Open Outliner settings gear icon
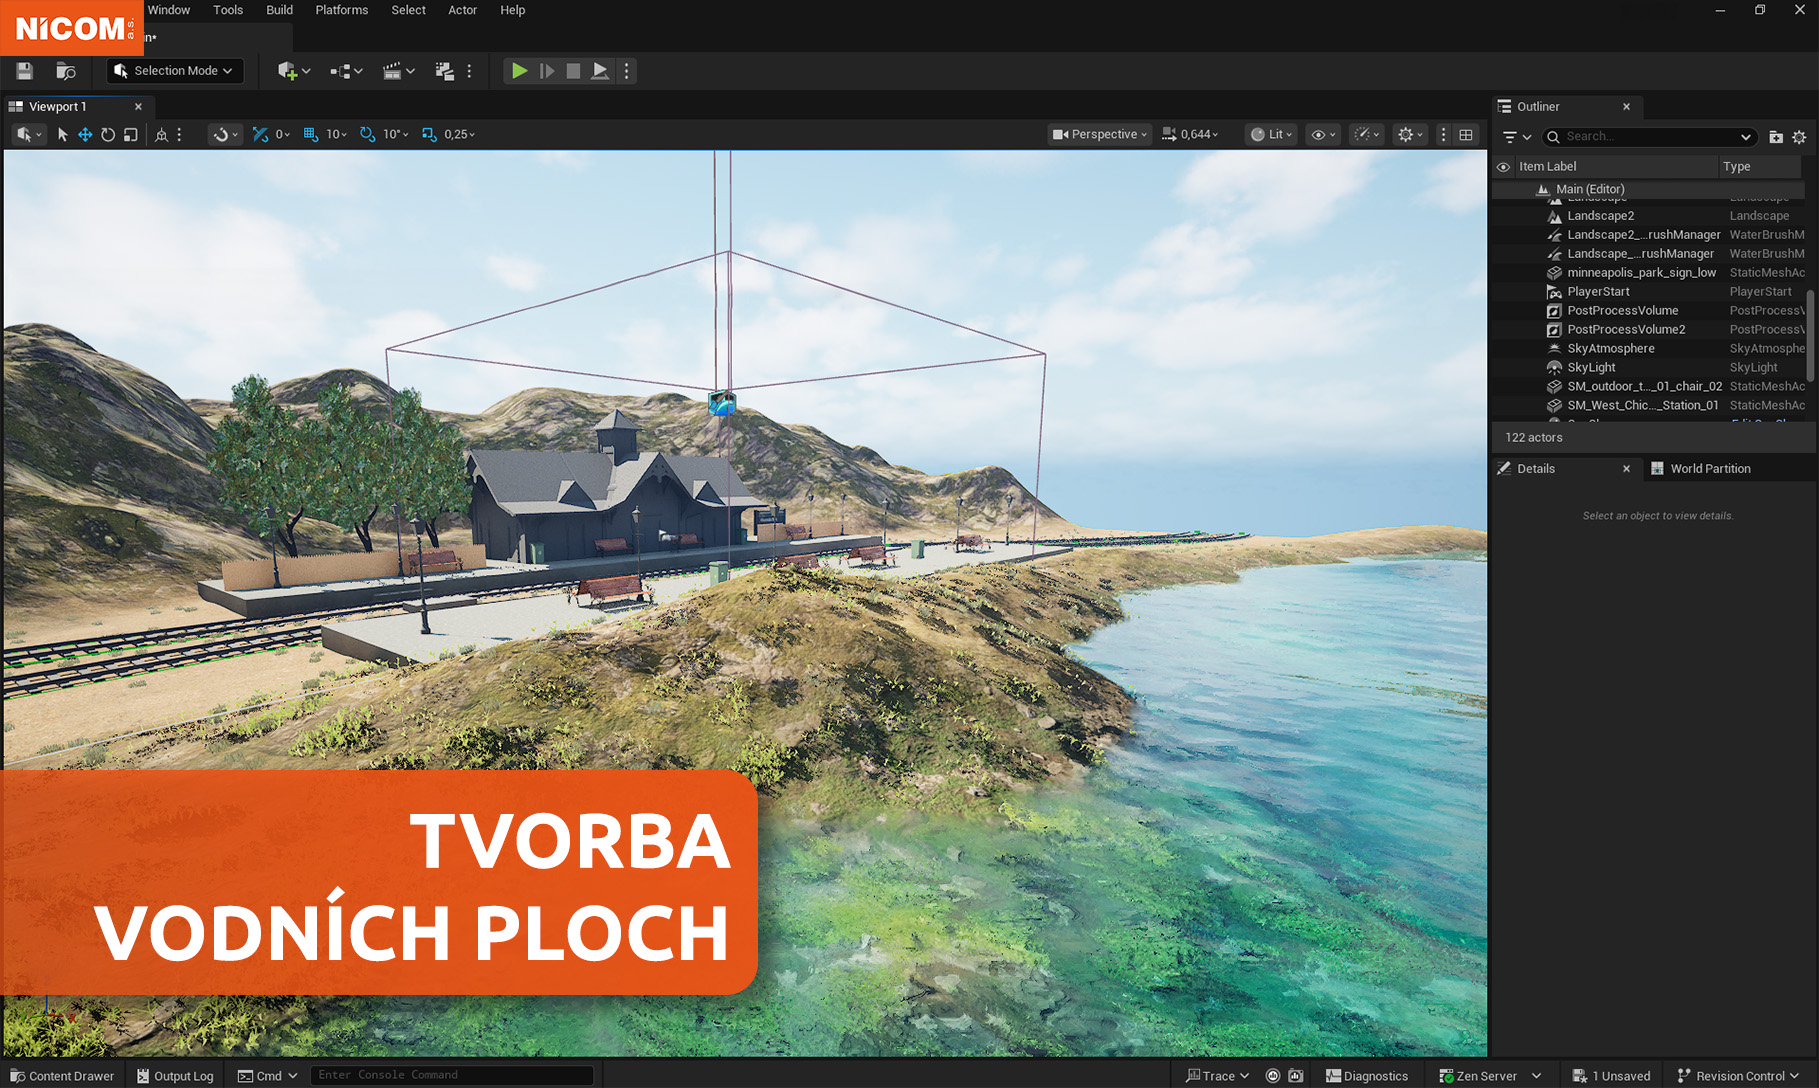1819x1088 pixels. click(x=1799, y=137)
